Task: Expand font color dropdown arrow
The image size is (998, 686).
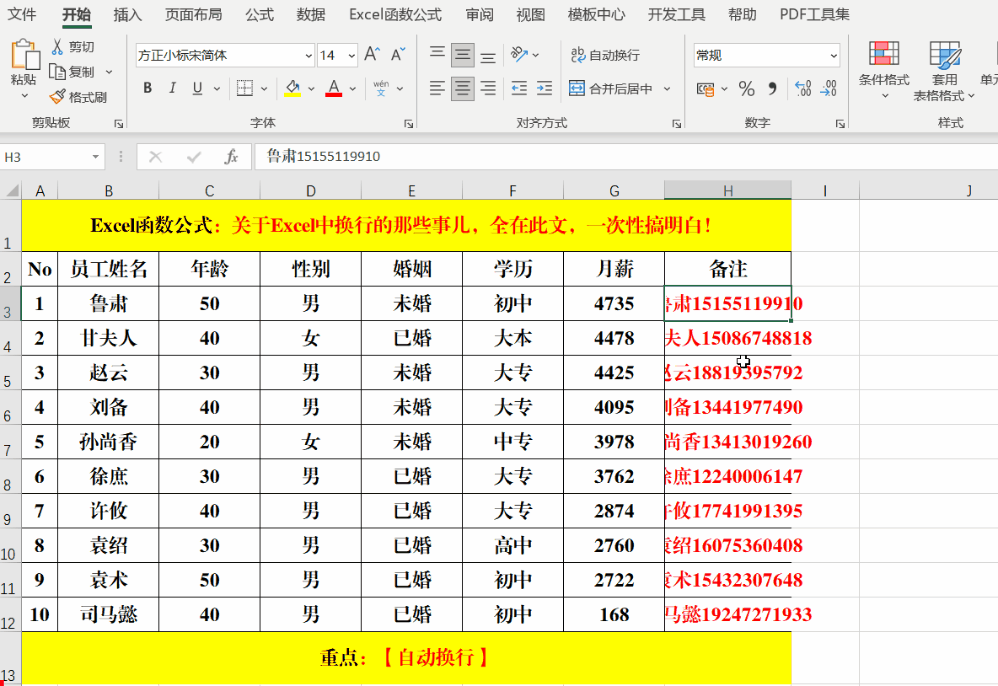Action: 352,88
